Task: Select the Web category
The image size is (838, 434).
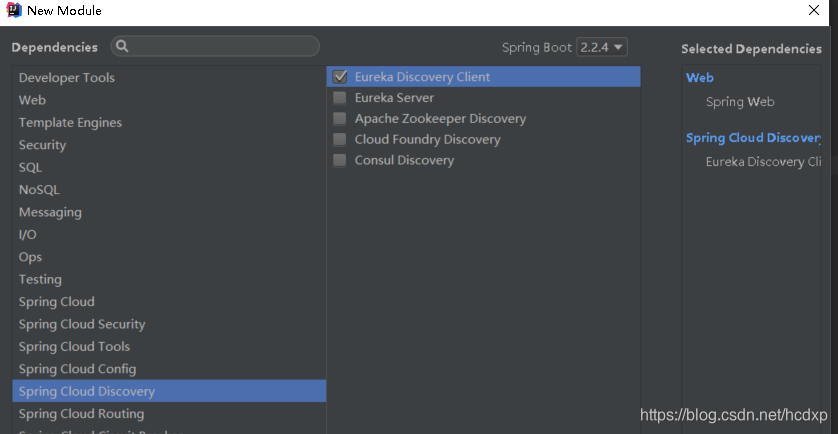Action: click(x=169, y=100)
